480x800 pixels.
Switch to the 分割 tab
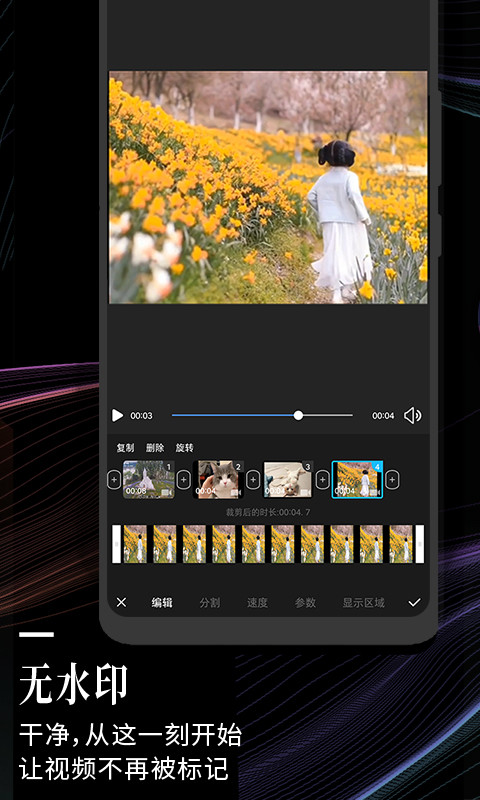[x=210, y=603]
